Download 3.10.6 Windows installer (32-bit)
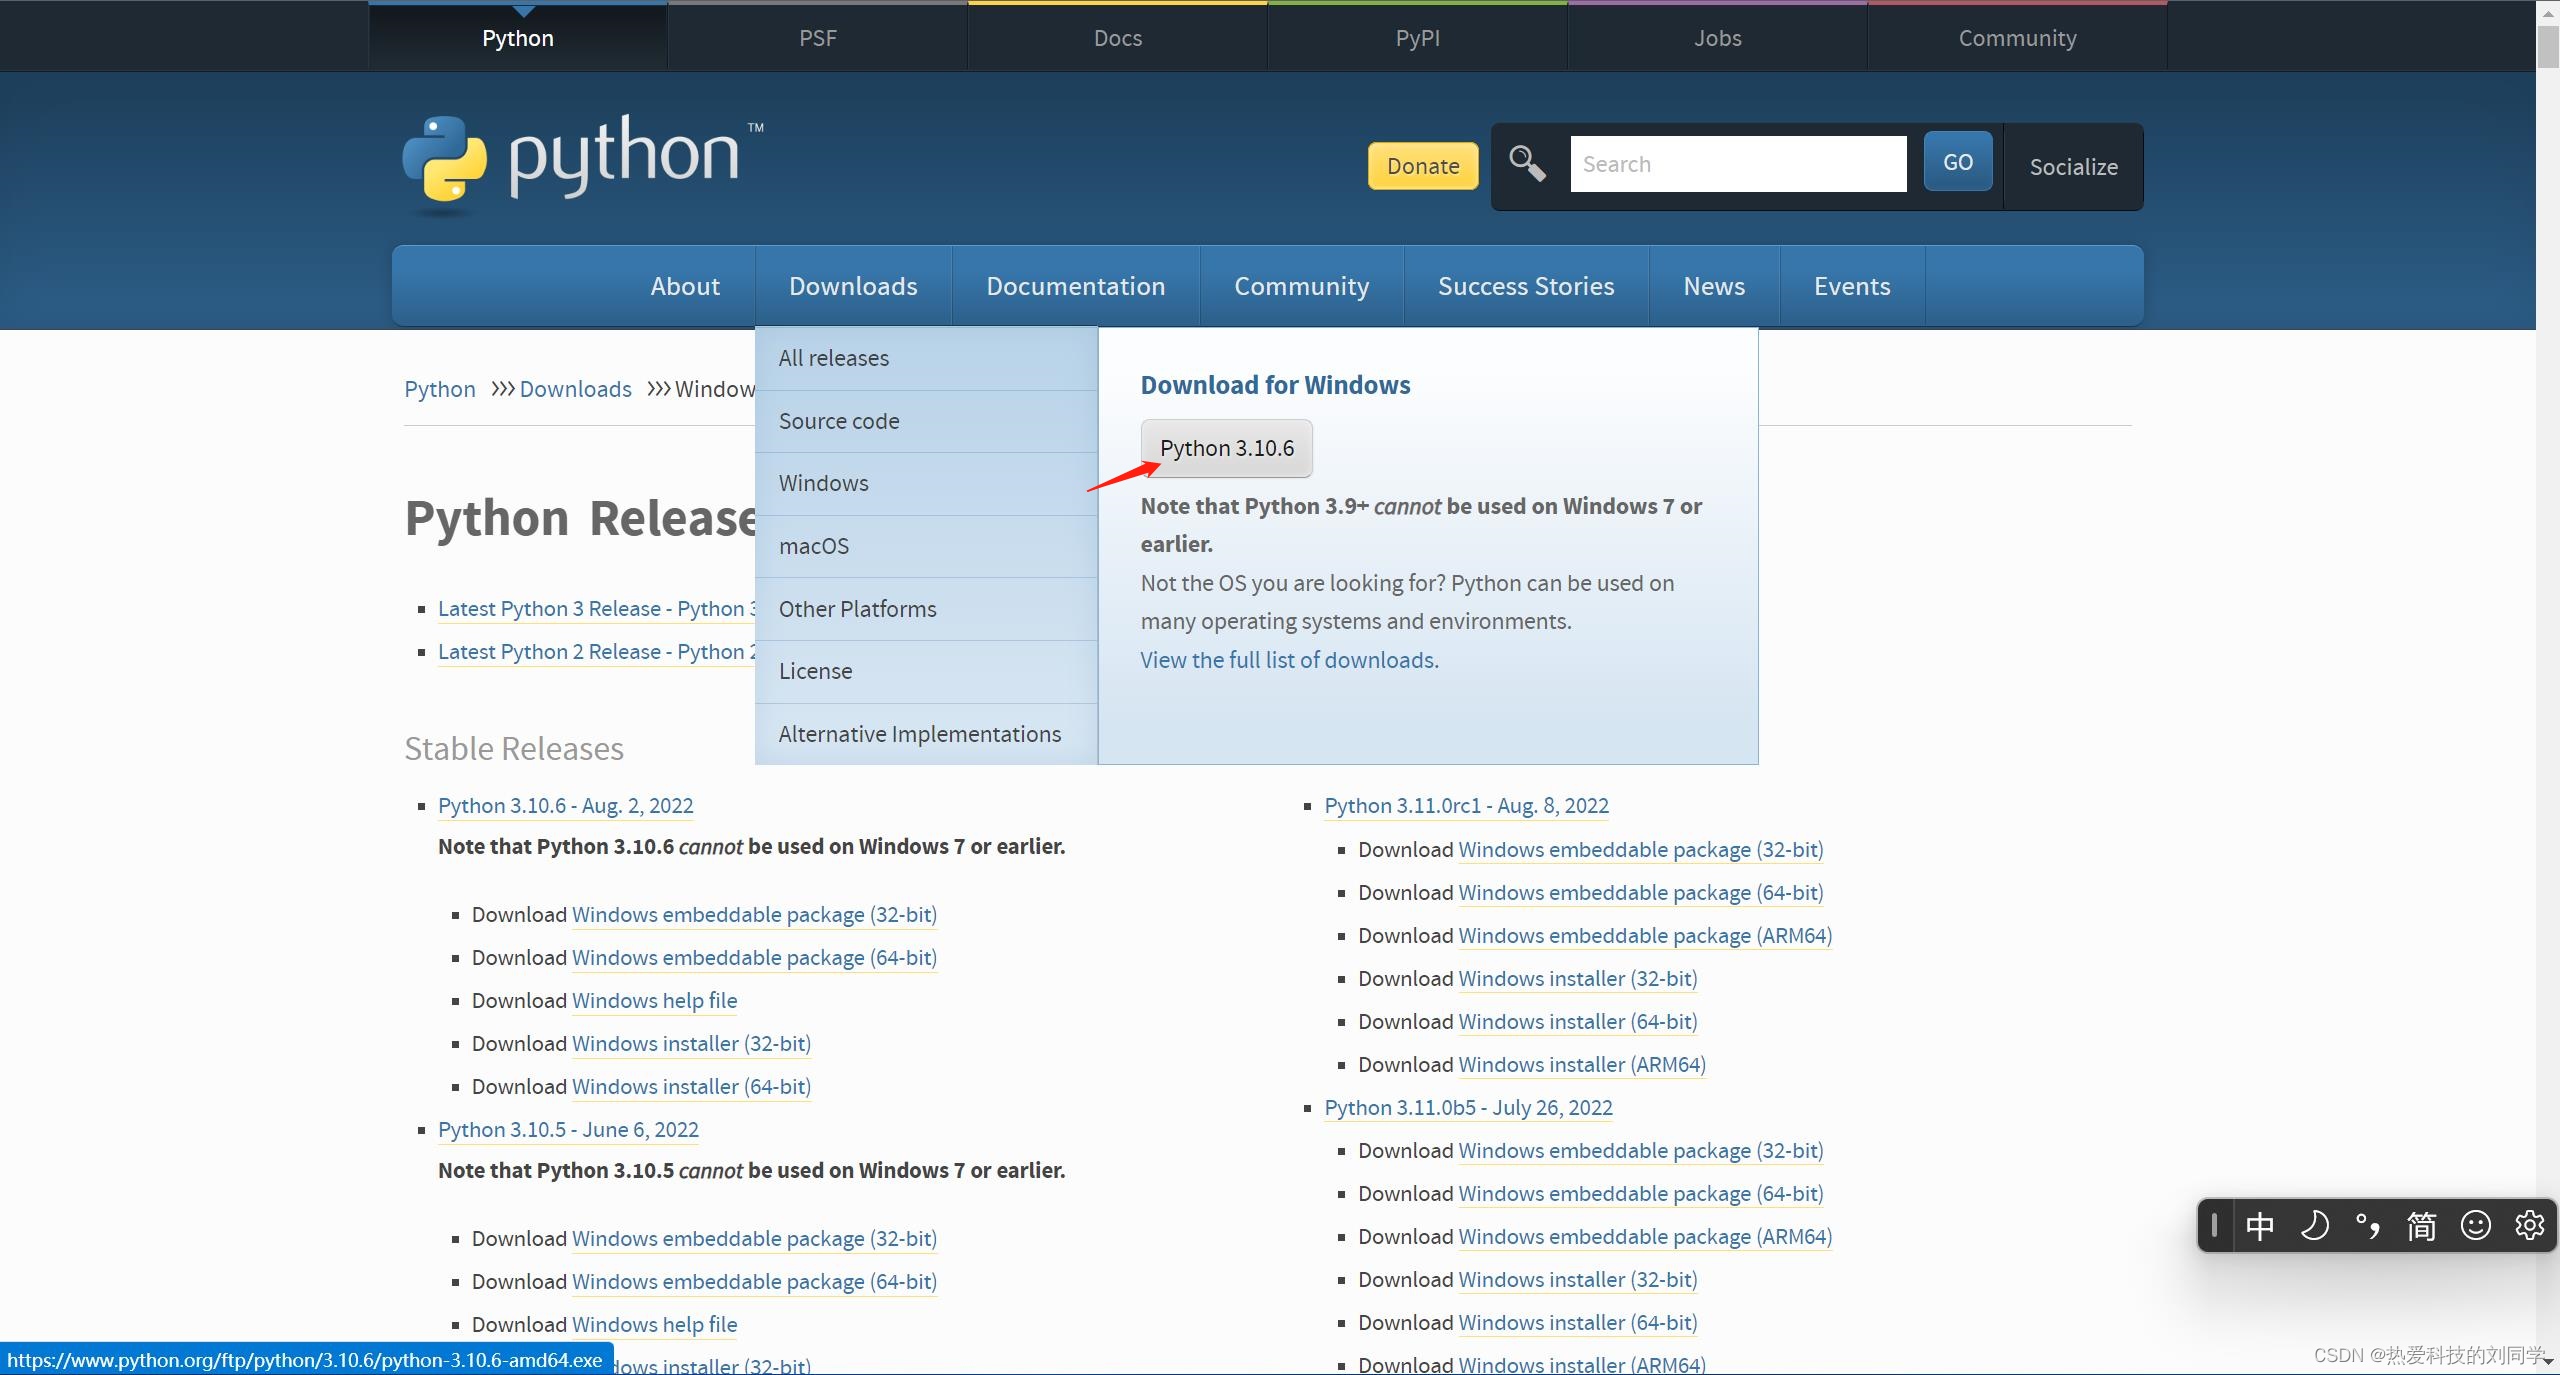Image resolution: width=2560 pixels, height=1375 pixels. point(691,1044)
